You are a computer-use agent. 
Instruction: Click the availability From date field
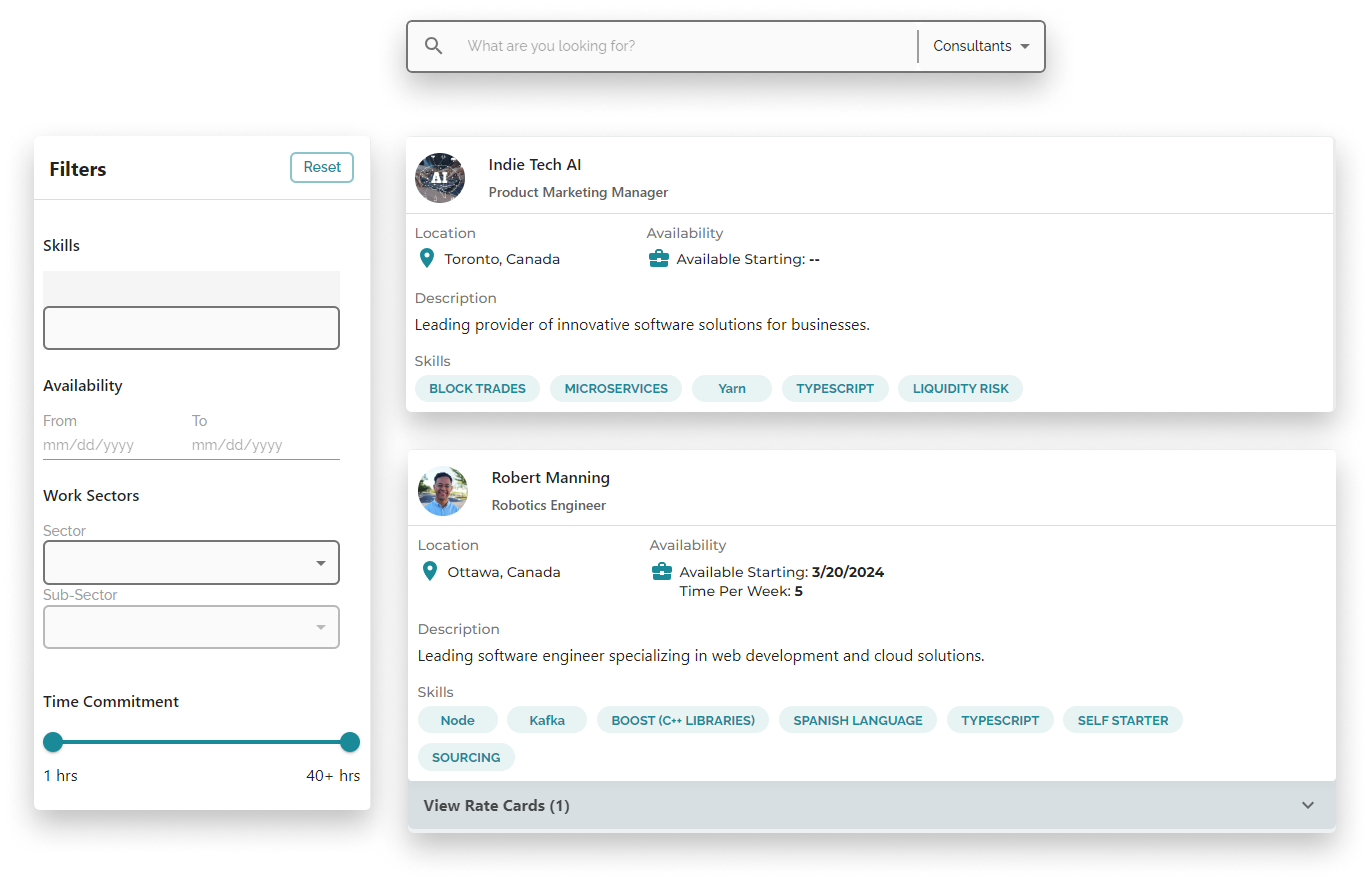[110, 445]
